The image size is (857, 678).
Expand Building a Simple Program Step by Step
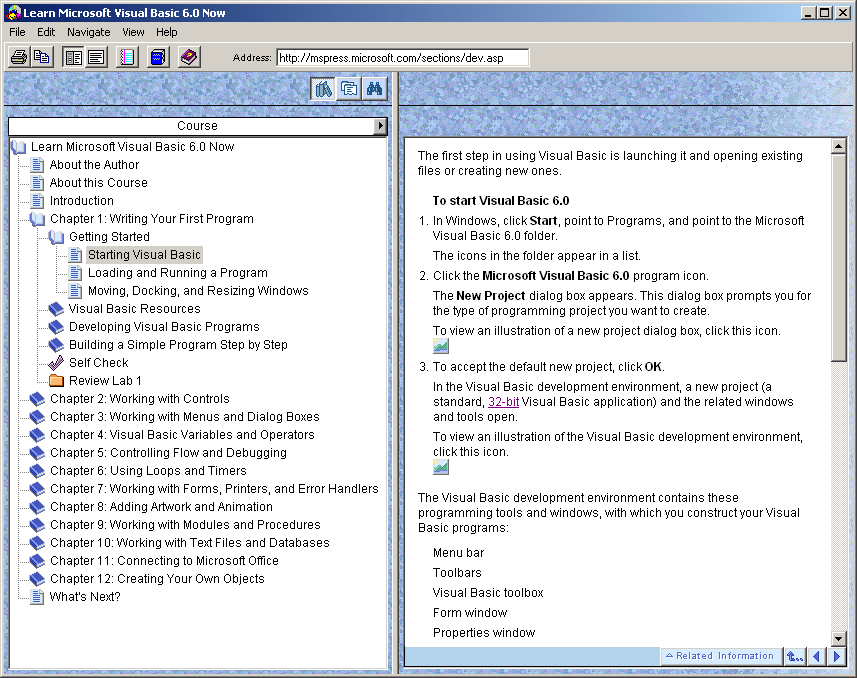pos(56,345)
